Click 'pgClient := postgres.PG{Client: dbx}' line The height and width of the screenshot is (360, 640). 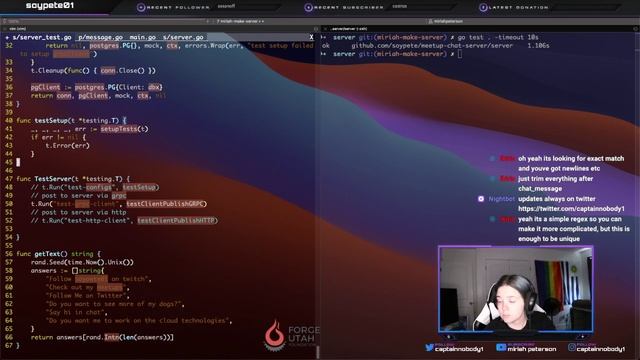(x=97, y=87)
